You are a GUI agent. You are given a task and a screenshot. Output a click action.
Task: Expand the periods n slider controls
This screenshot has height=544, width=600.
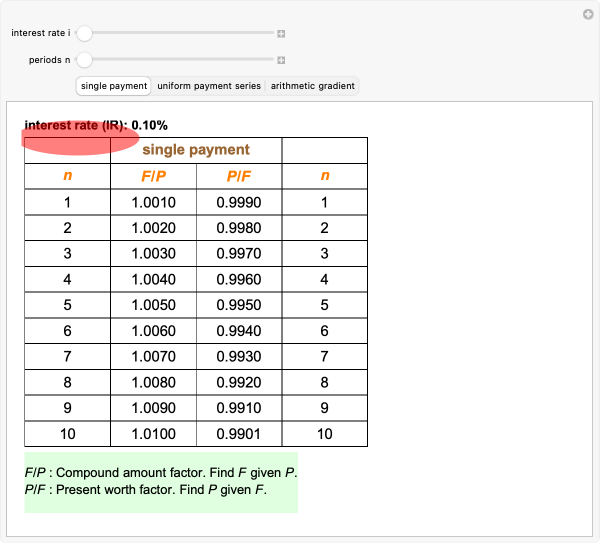click(281, 60)
